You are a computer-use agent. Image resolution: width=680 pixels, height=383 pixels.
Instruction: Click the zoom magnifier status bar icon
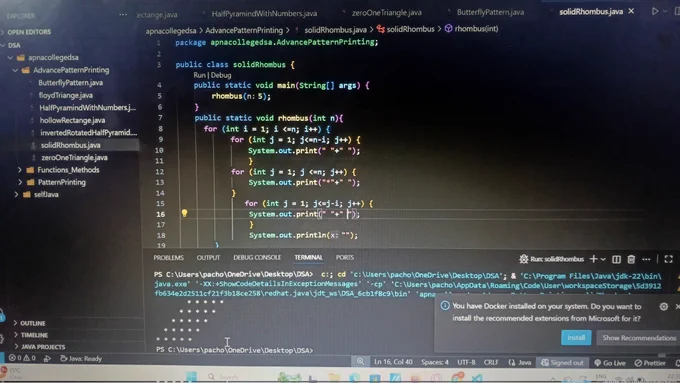pos(360,362)
